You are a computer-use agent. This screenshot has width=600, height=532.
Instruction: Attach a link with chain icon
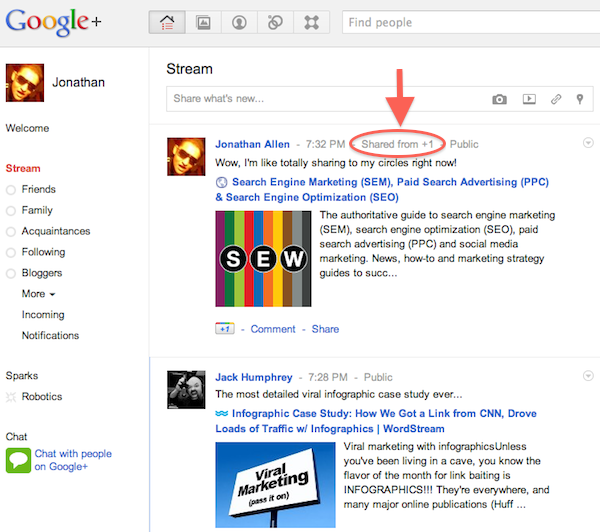pos(556,99)
